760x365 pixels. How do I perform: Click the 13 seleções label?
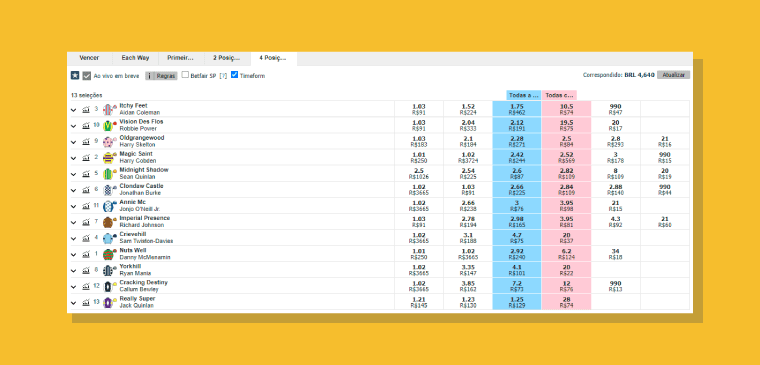[x=87, y=95]
